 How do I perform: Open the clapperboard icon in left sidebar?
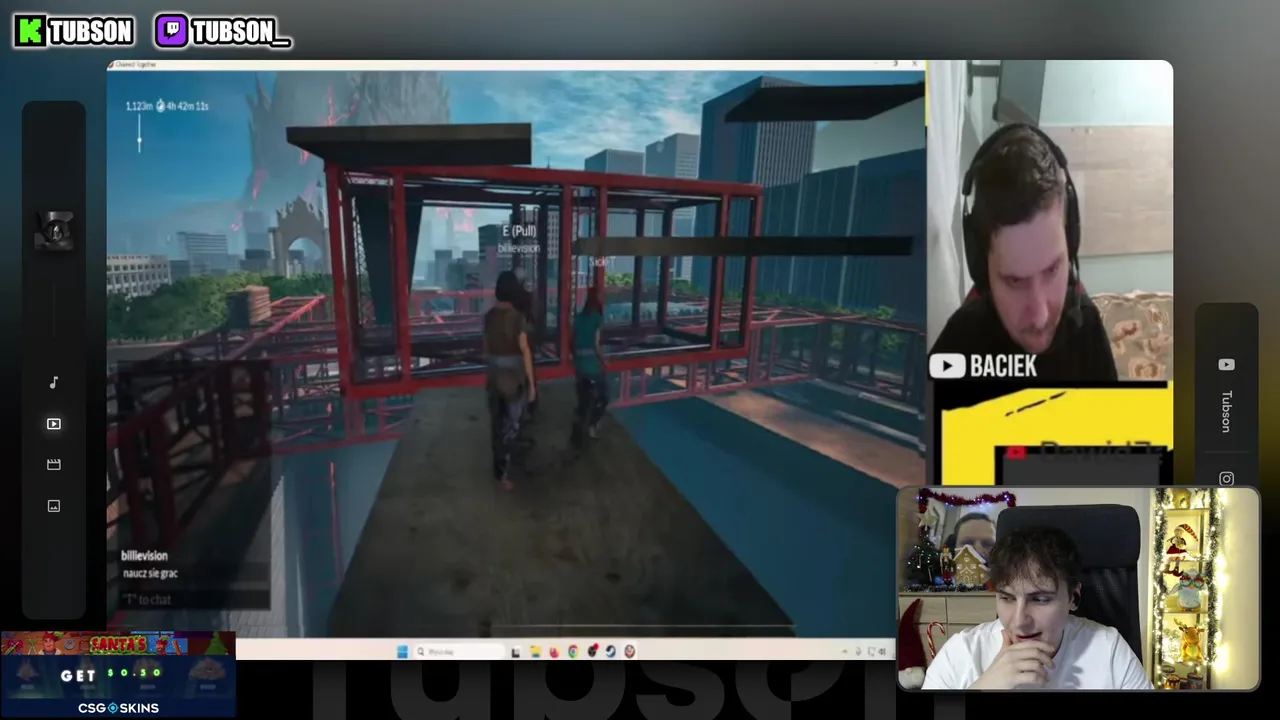[x=54, y=464]
